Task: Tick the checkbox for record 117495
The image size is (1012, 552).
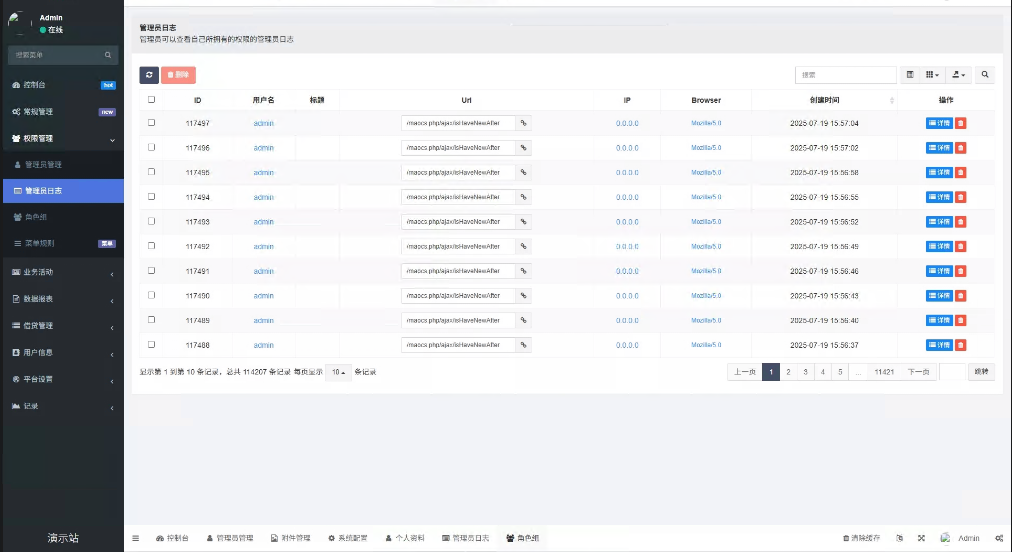Action: click(152, 172)
